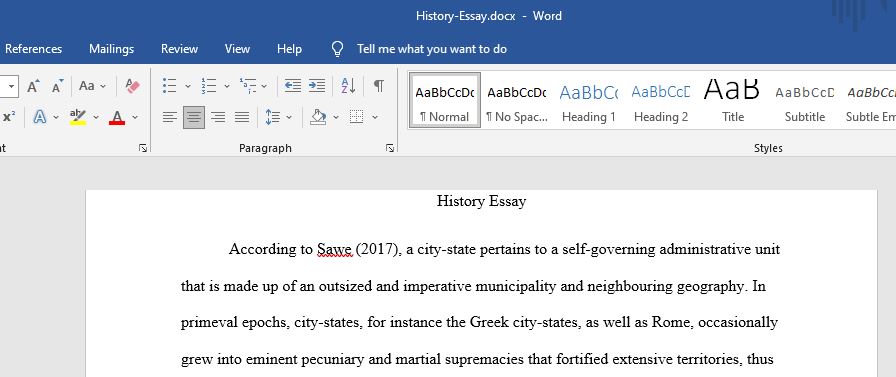
Task: Justify the paragraph text
Action: (x=242, y=117)
